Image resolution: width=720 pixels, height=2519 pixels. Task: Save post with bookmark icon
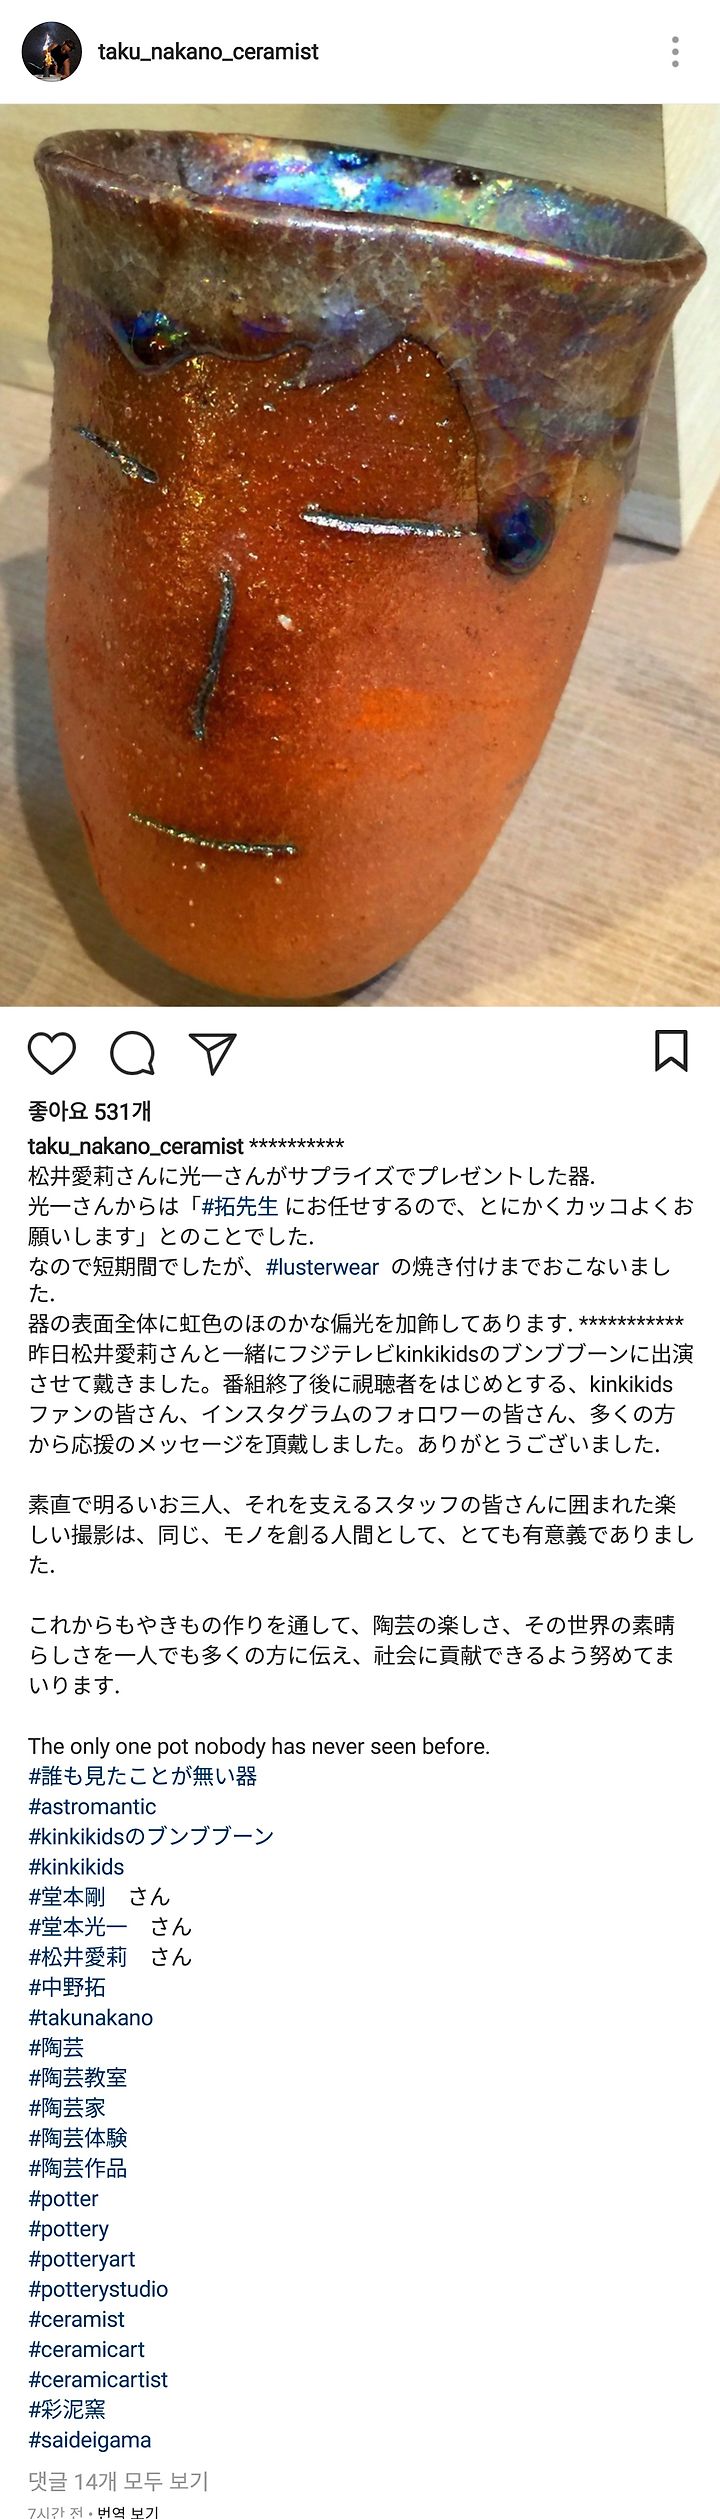pos(671,1051)
